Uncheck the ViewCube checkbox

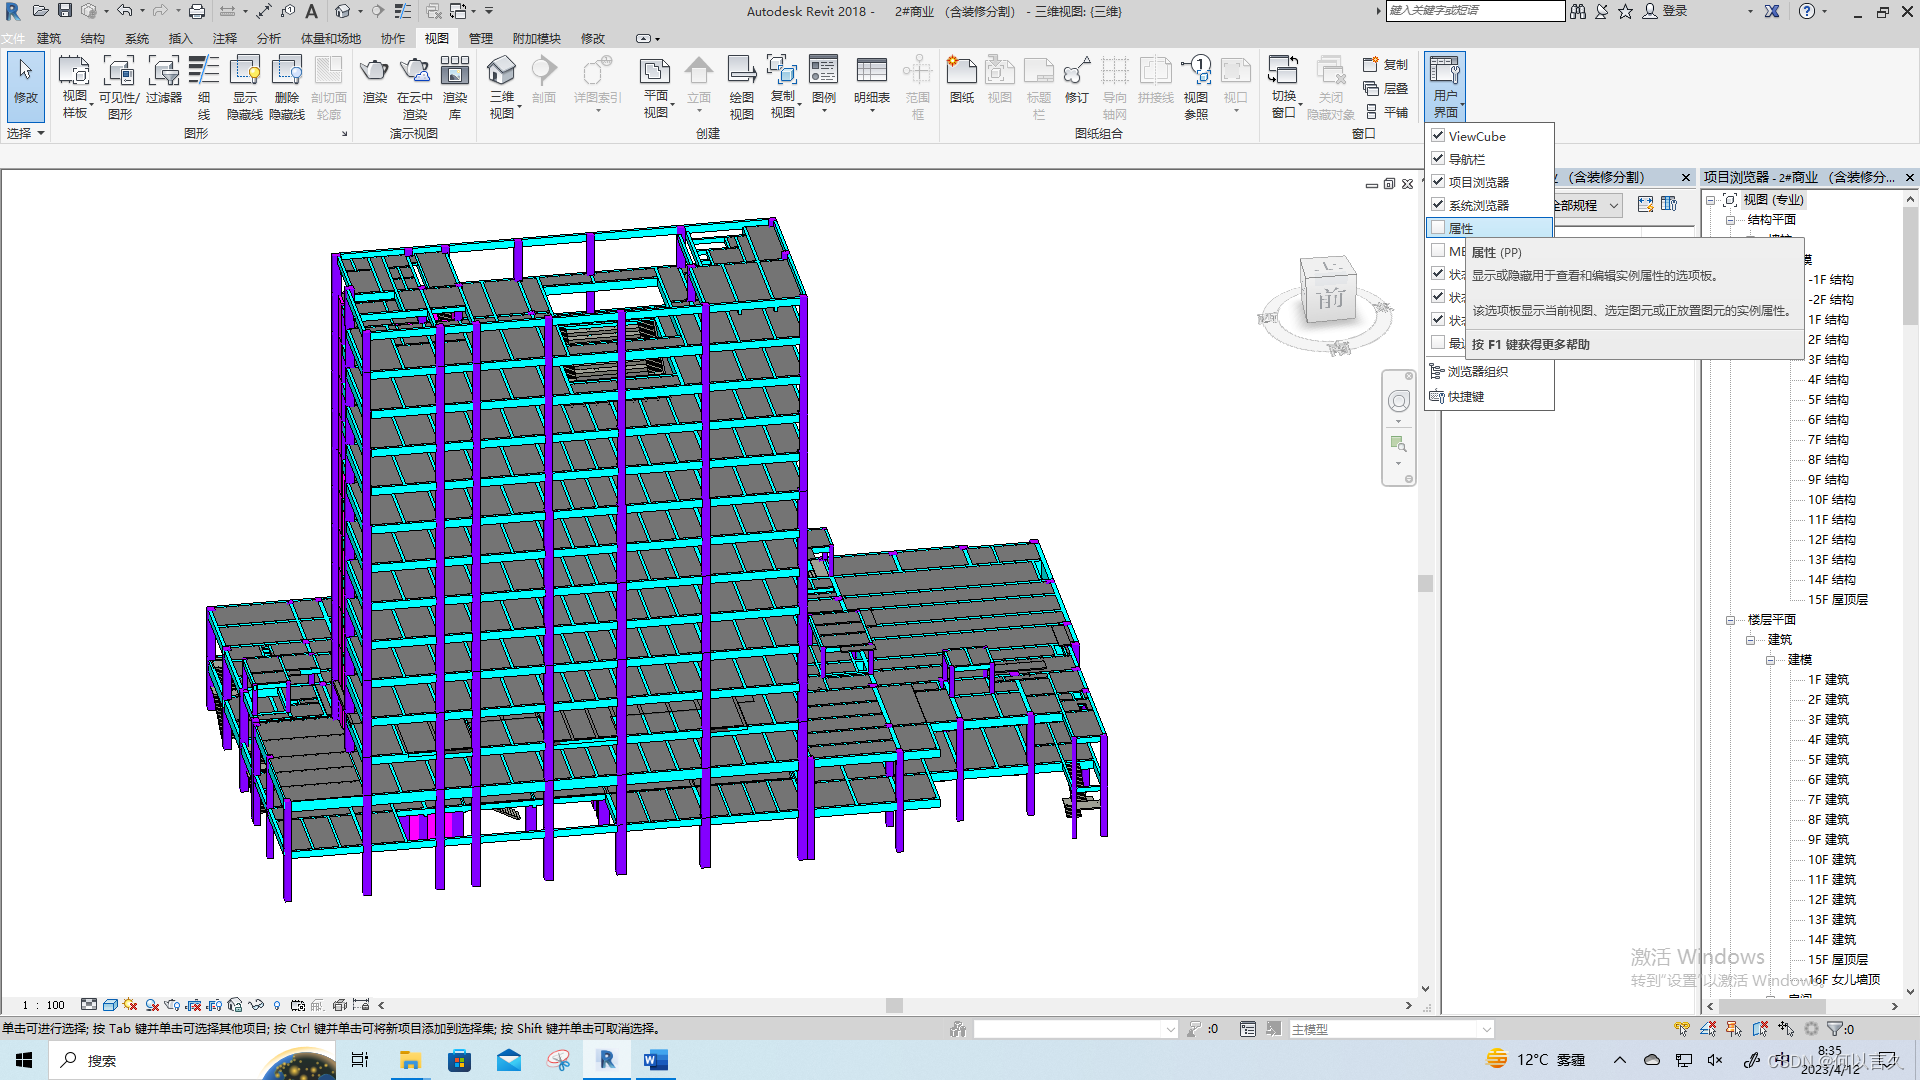pos(1438,136)
